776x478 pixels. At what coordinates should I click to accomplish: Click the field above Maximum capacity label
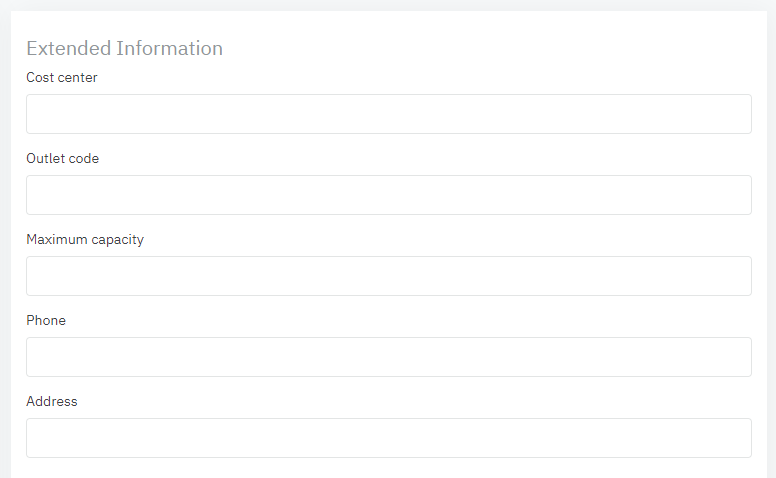(388, 195)
